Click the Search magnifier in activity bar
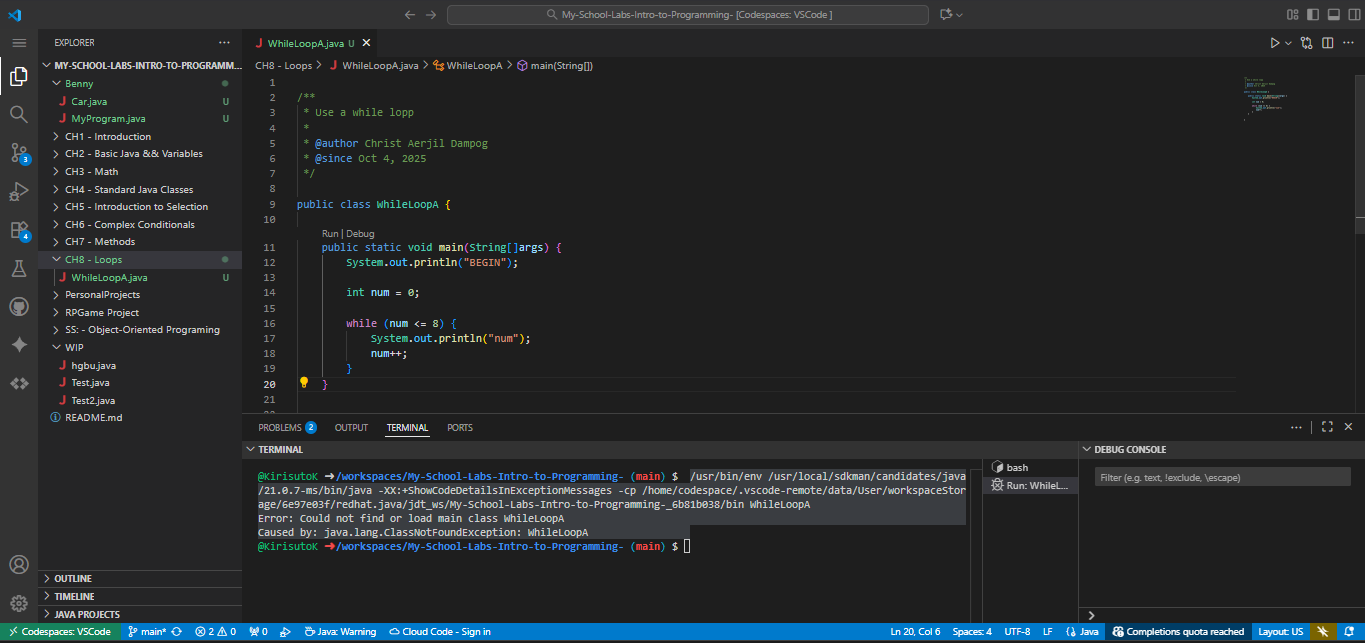The image size is (1365, 643). tap(18, 114)
